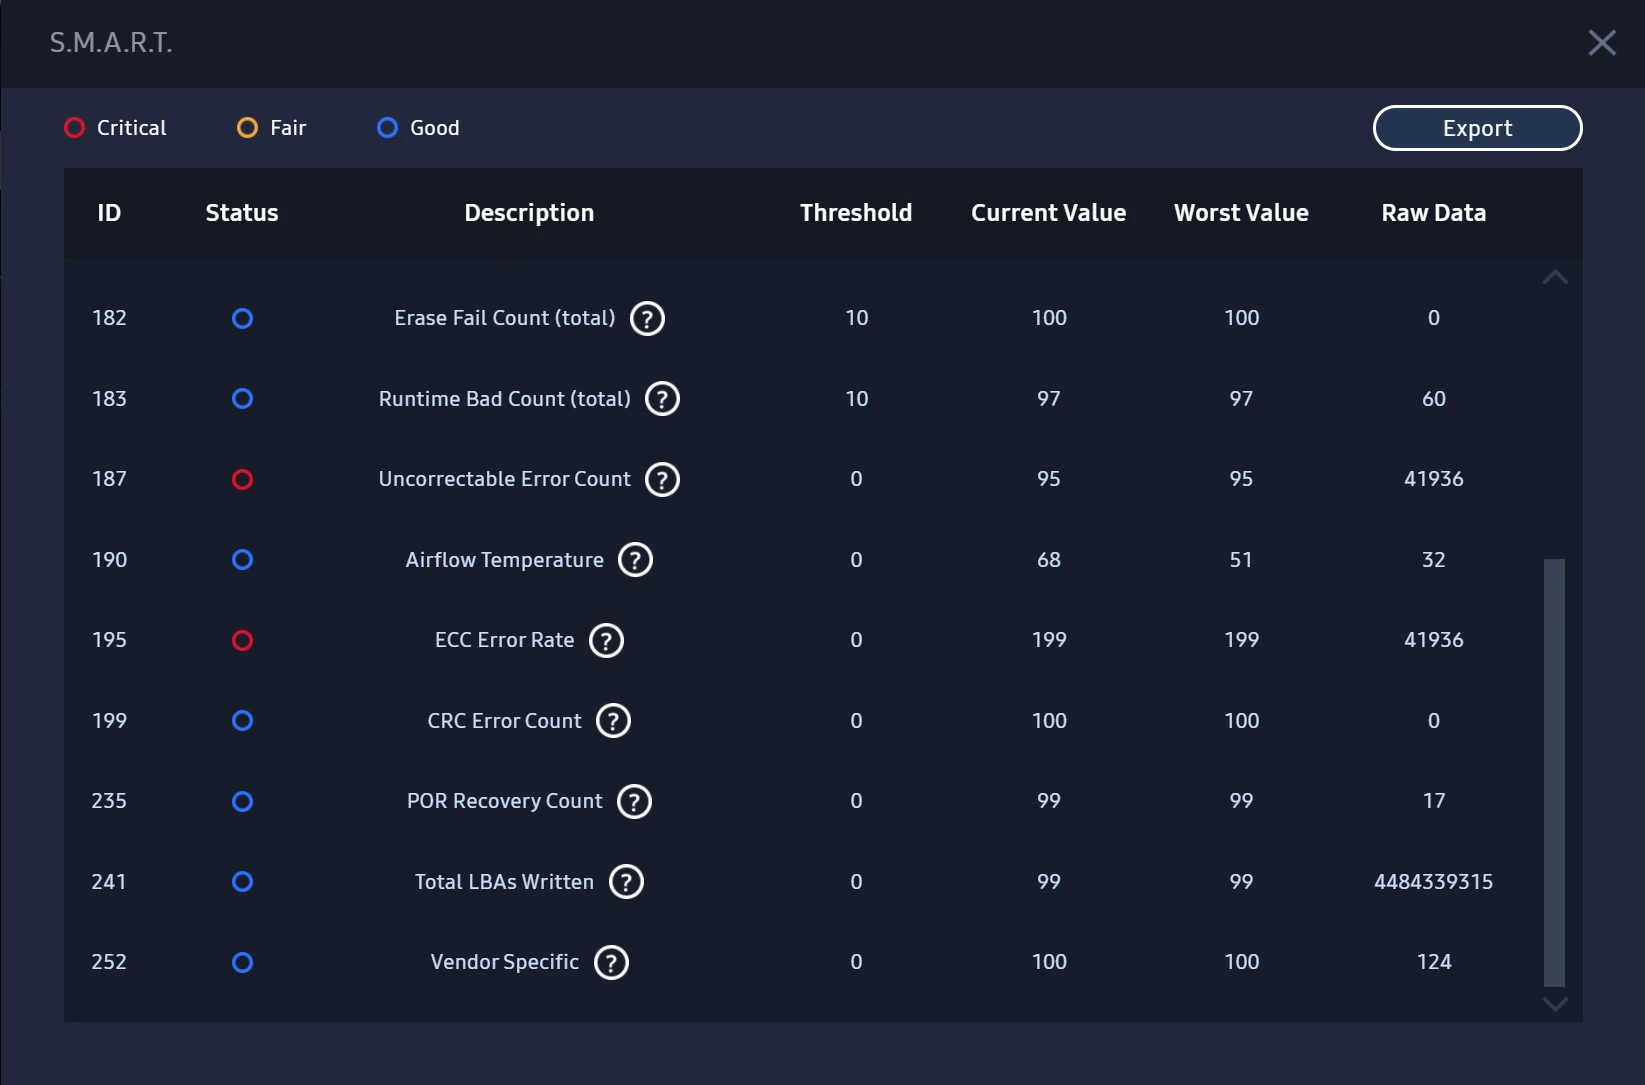Open help for Erase Fail Count

point(646,318)
